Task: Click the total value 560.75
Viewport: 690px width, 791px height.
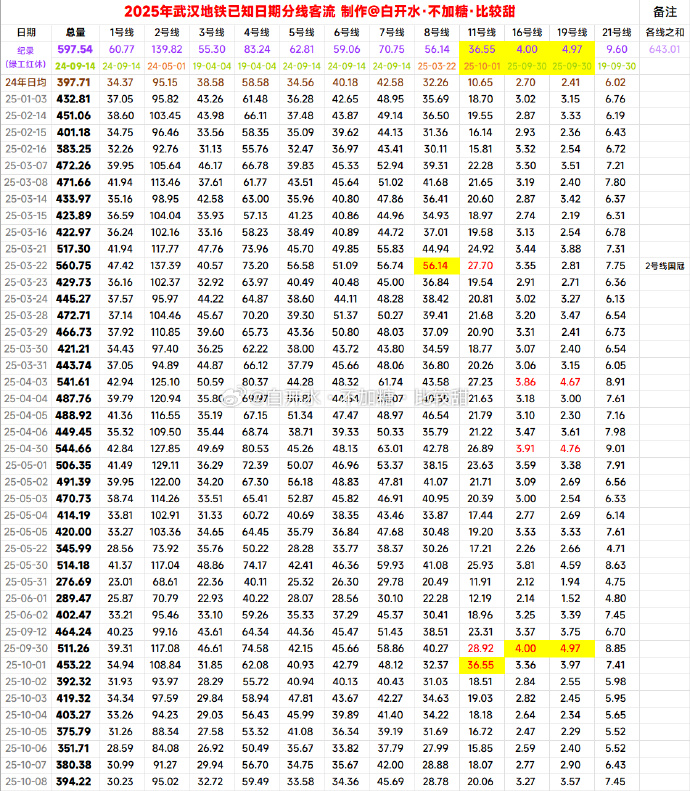Action: tap(74, 265)
